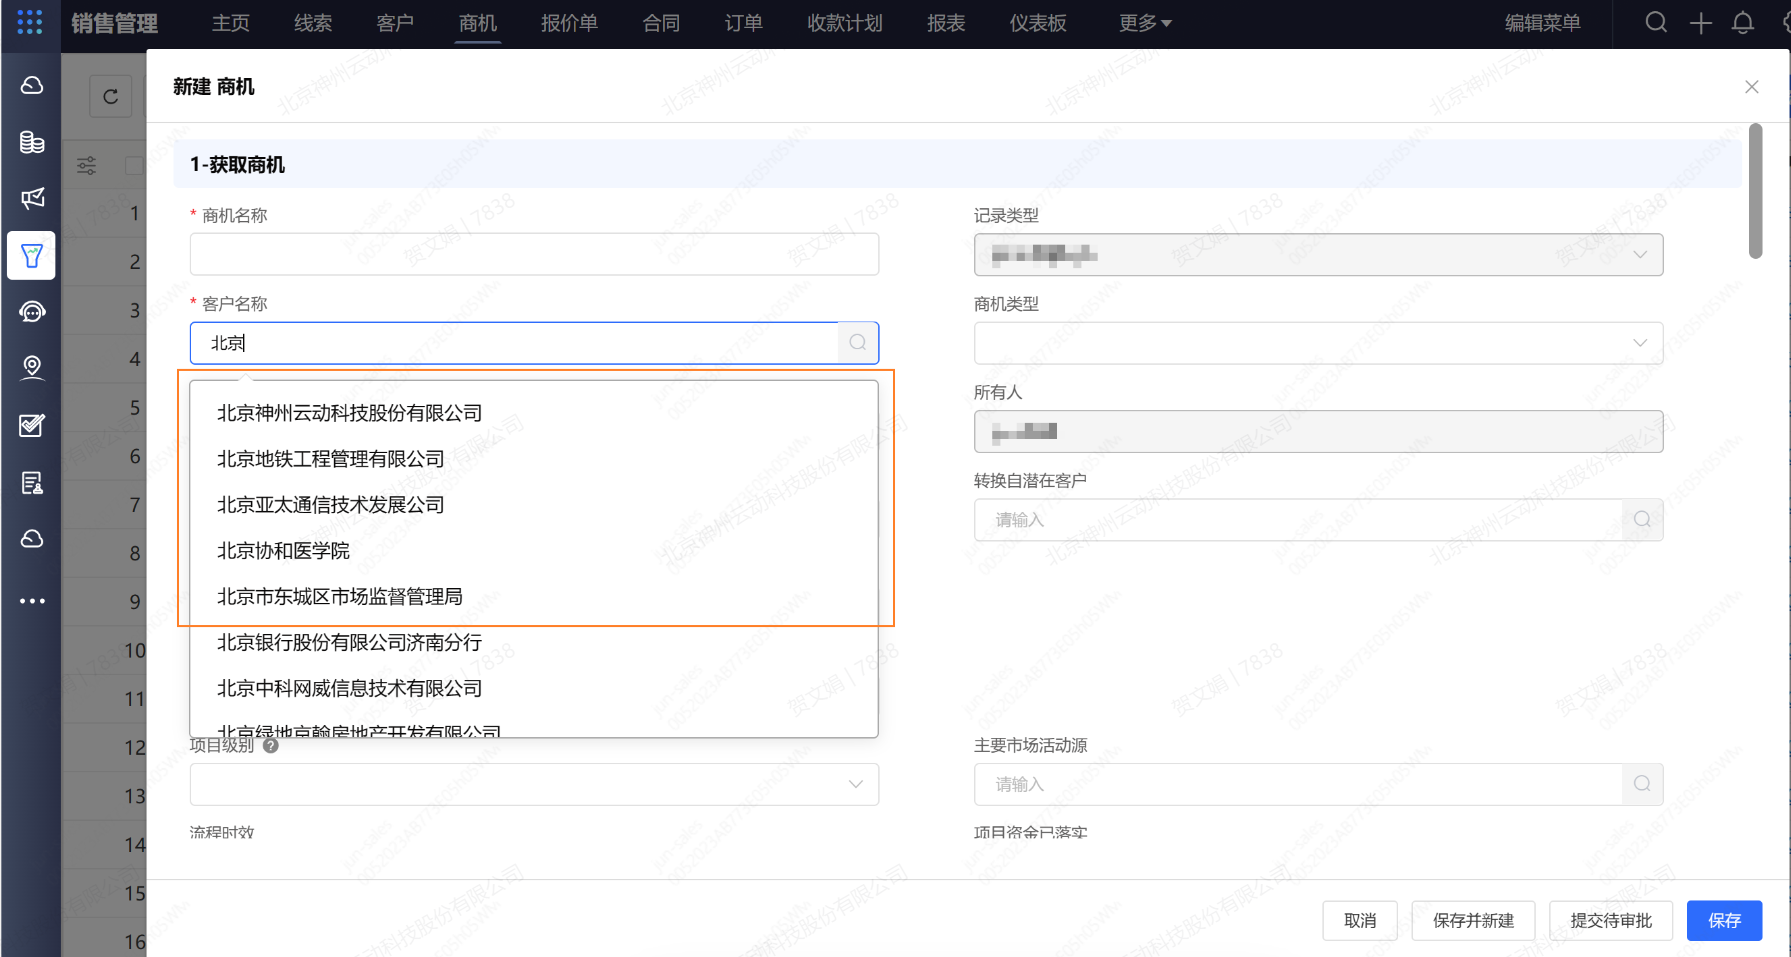Choose 北京协和医学院 from suggestions
This screenshot has height=957, width=1791.
(x=284, y=551)
